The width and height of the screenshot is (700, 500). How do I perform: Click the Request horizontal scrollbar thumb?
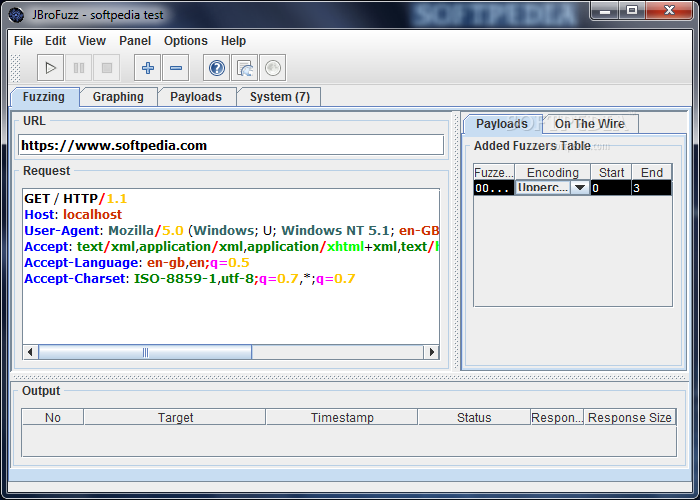tap(145, 352)
